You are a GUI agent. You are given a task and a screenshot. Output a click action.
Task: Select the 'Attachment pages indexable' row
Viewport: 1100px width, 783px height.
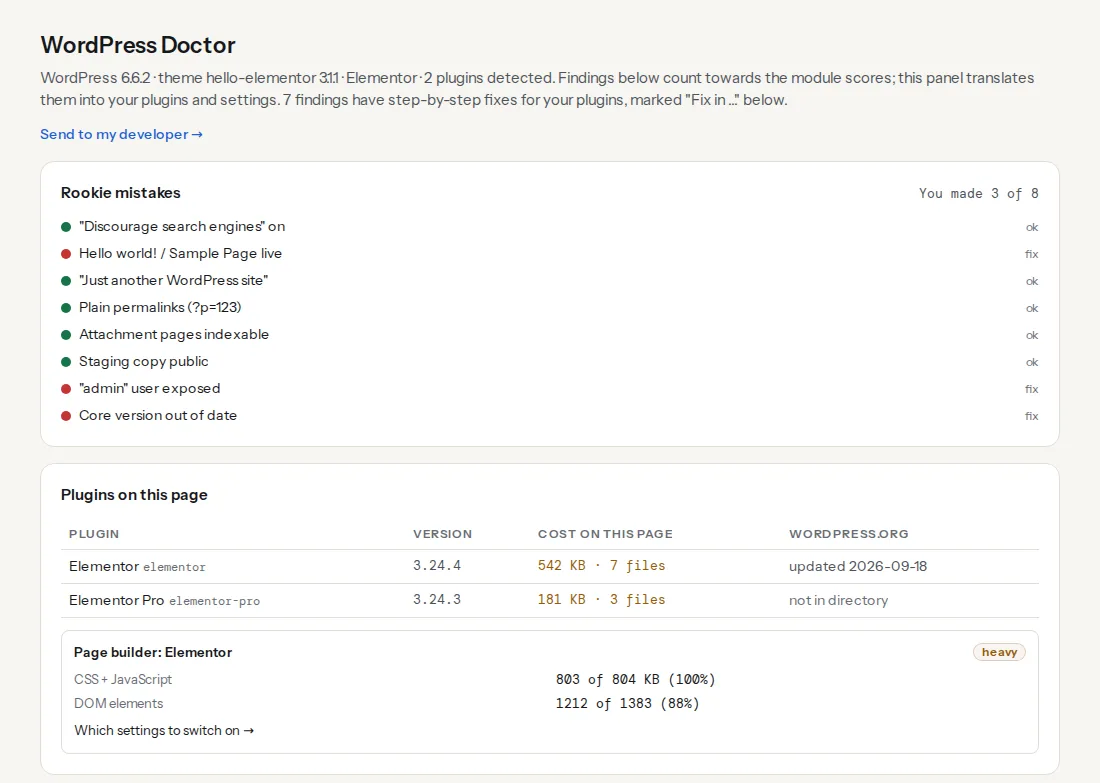point(549,335)
